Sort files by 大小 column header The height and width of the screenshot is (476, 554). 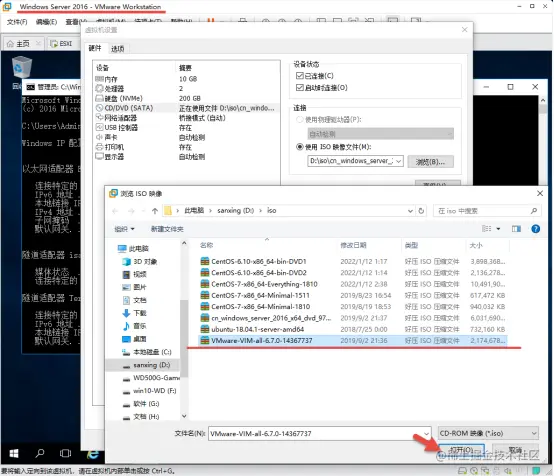476,245
